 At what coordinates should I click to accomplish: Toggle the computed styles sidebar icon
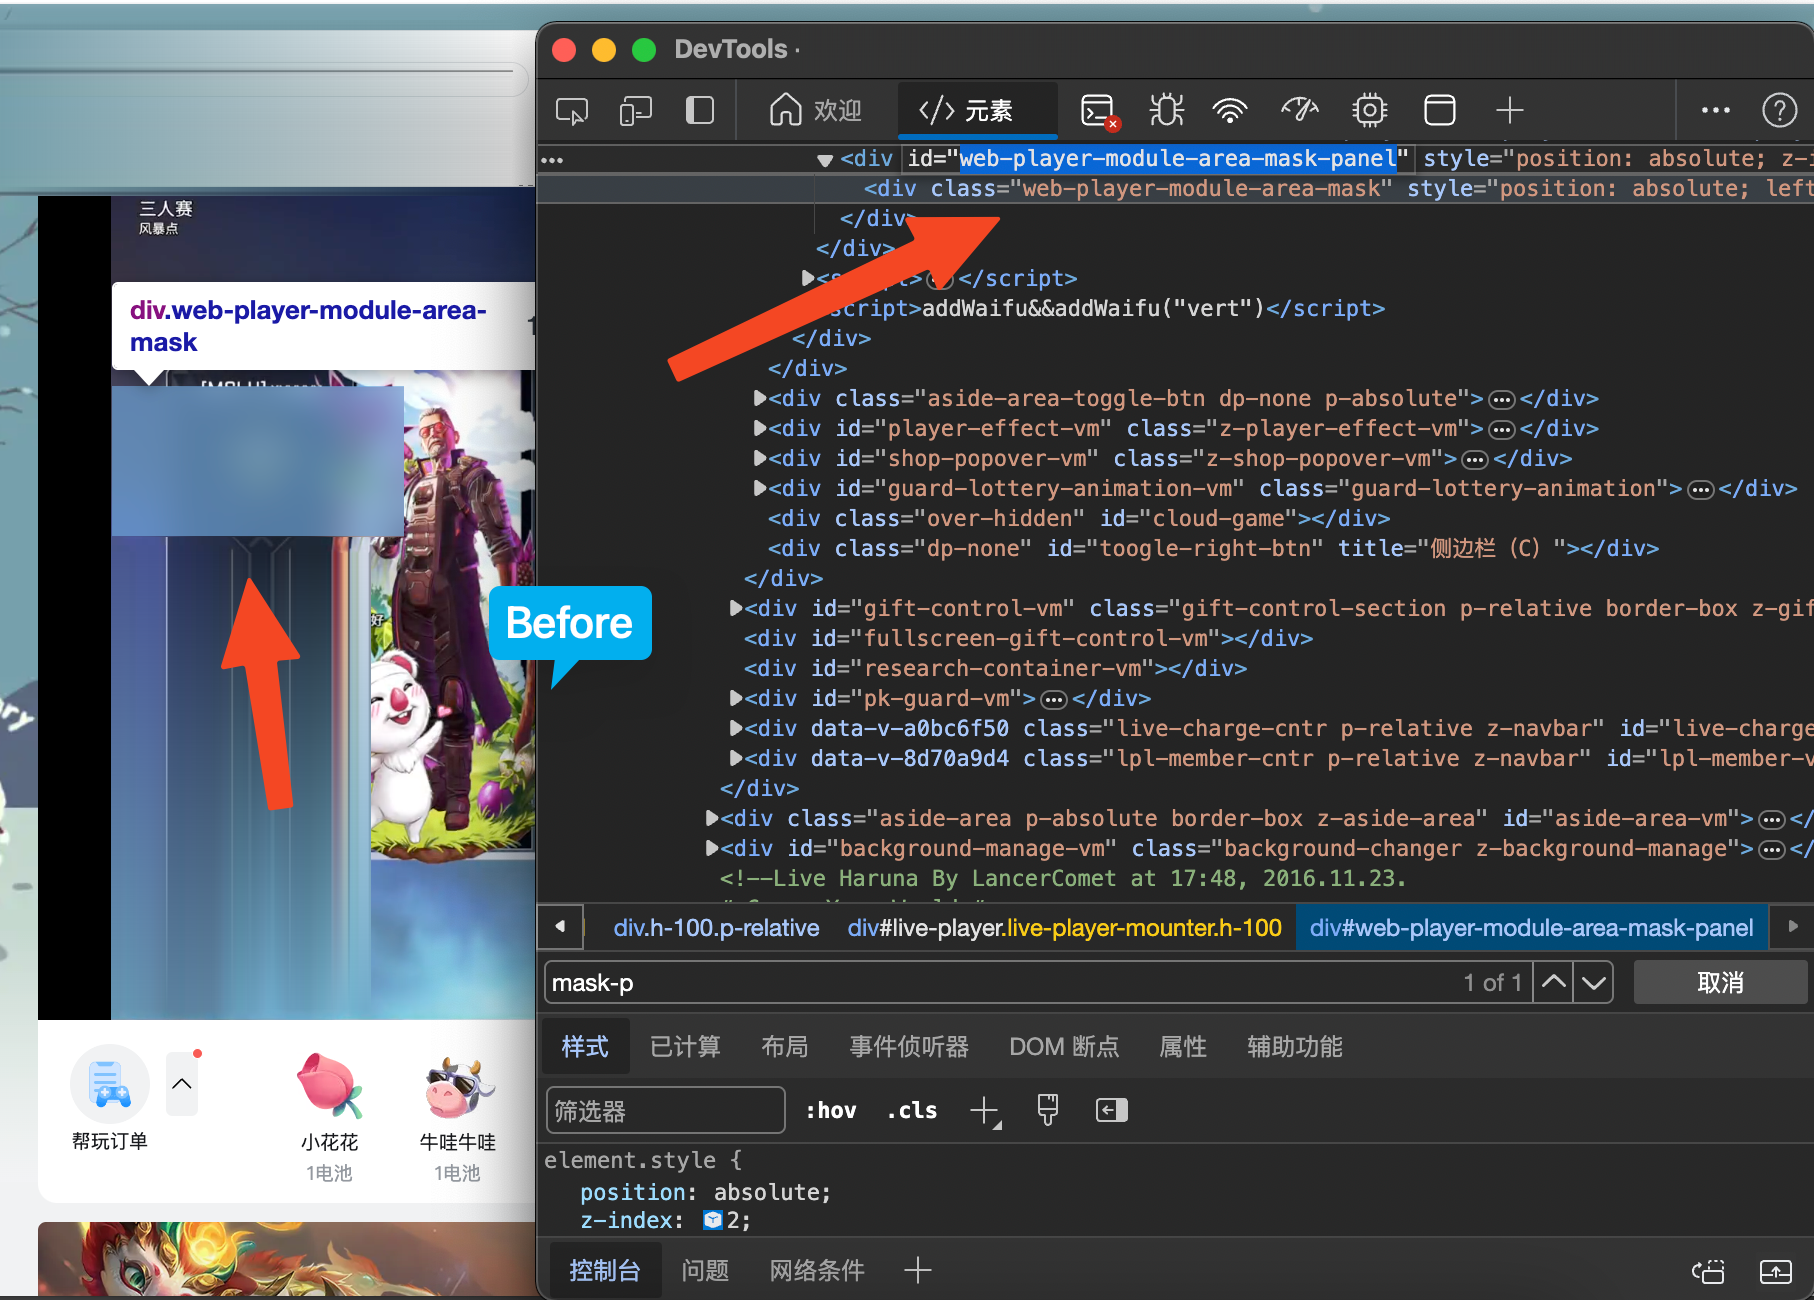pyautogui.click(x=1112, y=1110)
